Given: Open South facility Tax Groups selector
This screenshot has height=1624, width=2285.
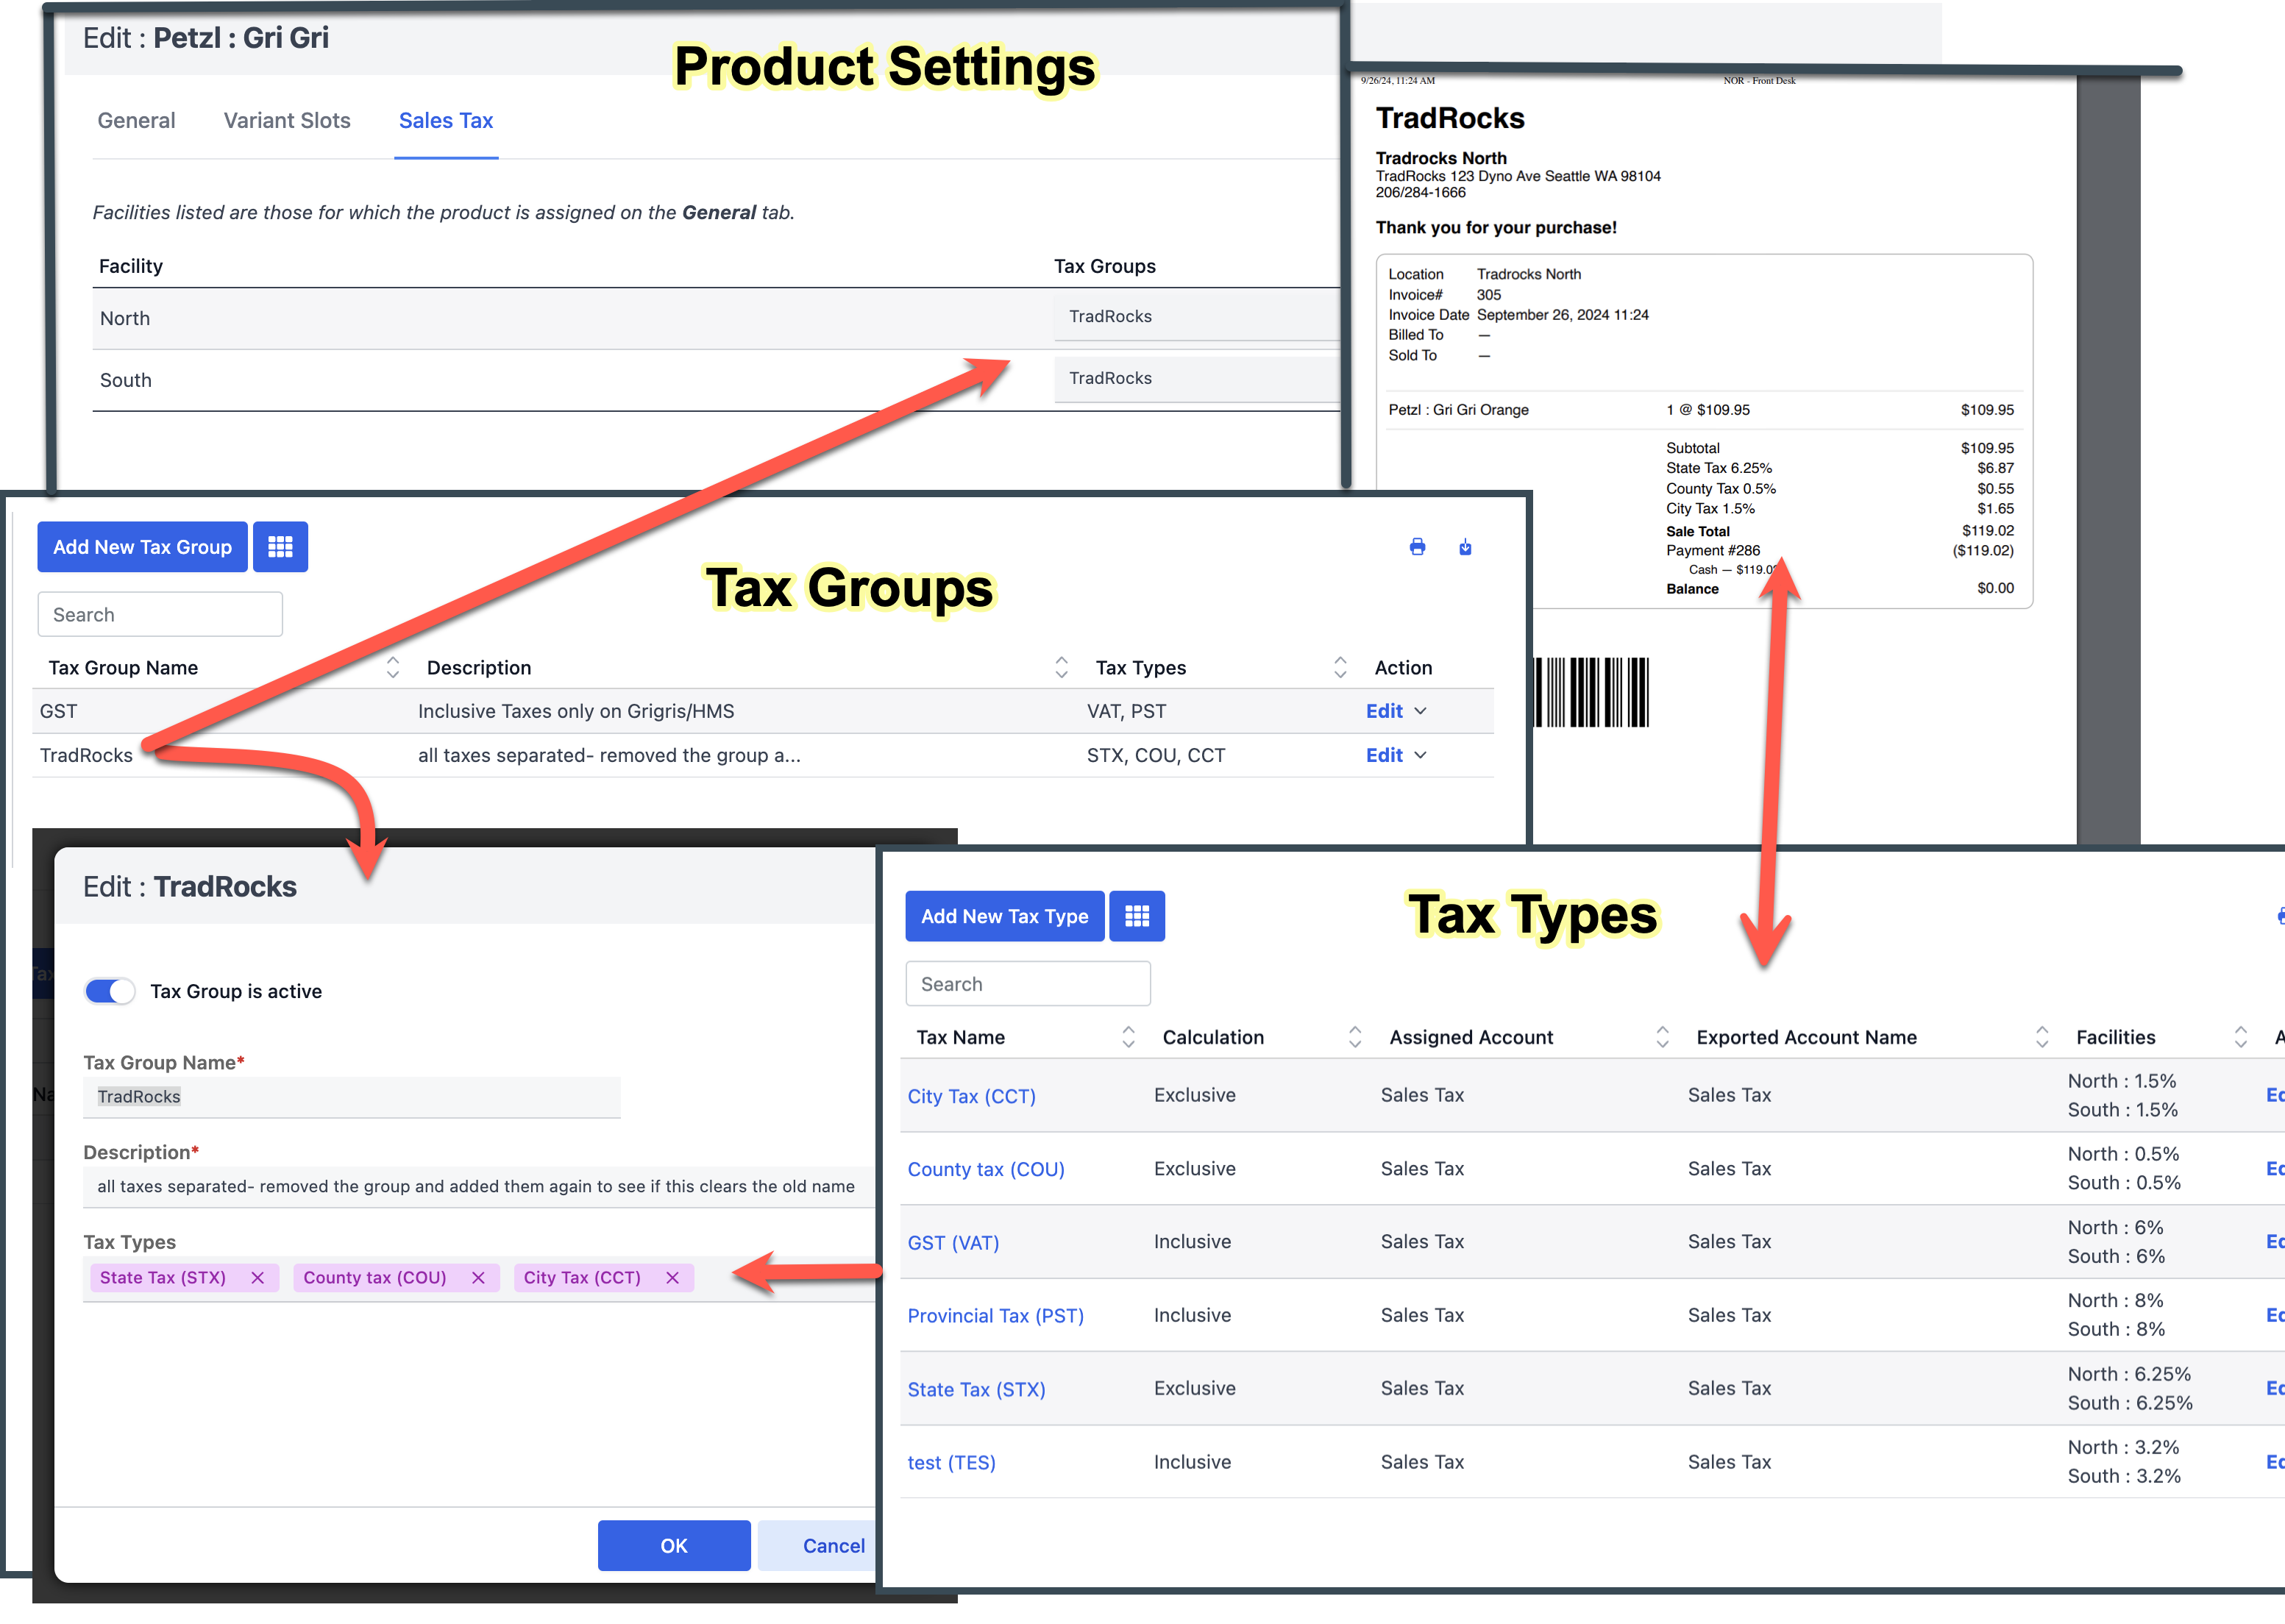Looking at the screenshot, I should click(1197, 379).
